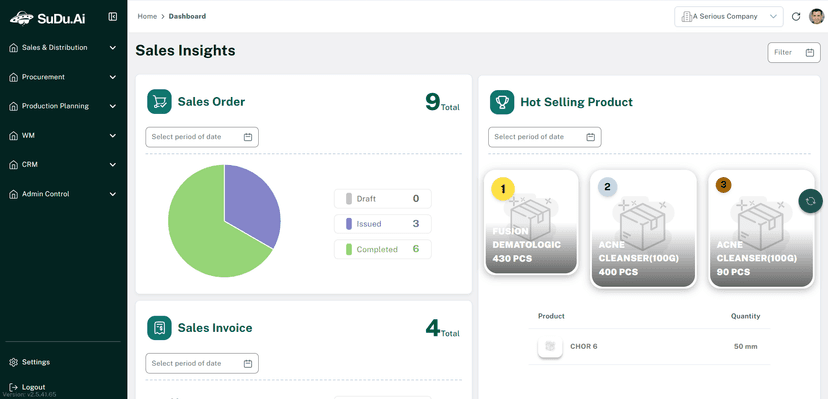Expand the Production Planning chevron
This screenshot has width=828, height=399.
point(112,107)
